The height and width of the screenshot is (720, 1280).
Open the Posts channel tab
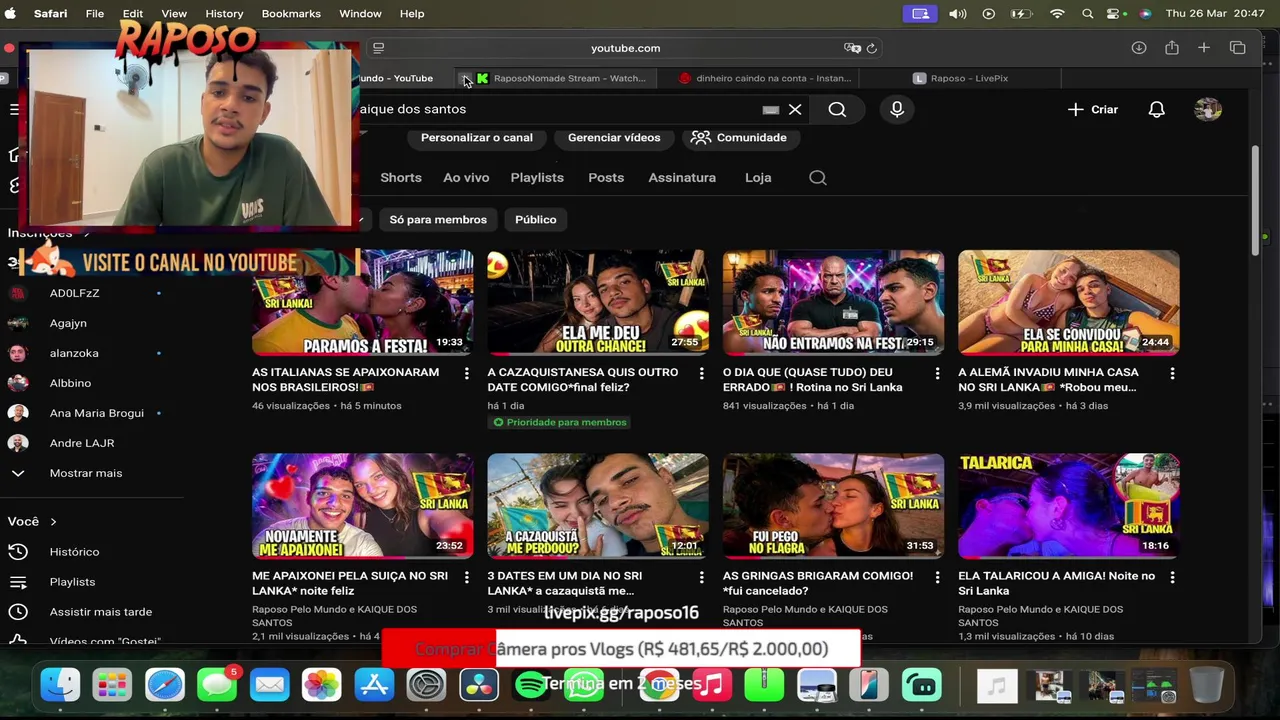click(606, 177)
